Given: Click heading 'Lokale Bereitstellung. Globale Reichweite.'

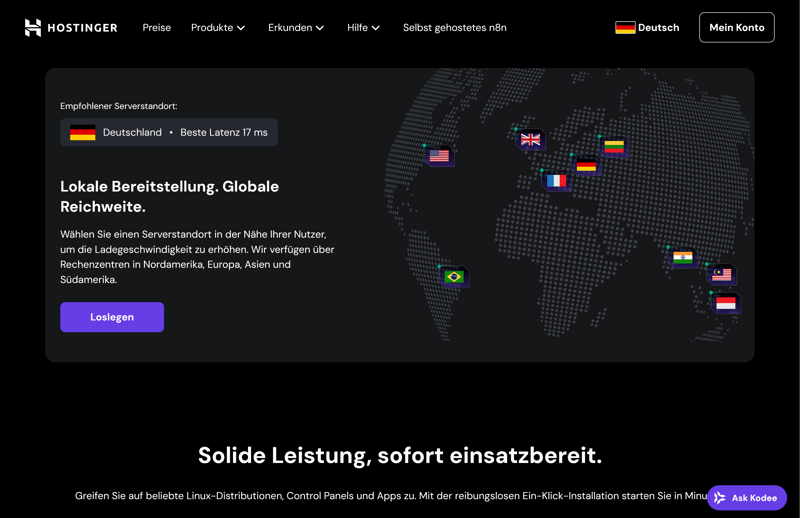Looking at the screenshot, I should [x=169, y=196].
